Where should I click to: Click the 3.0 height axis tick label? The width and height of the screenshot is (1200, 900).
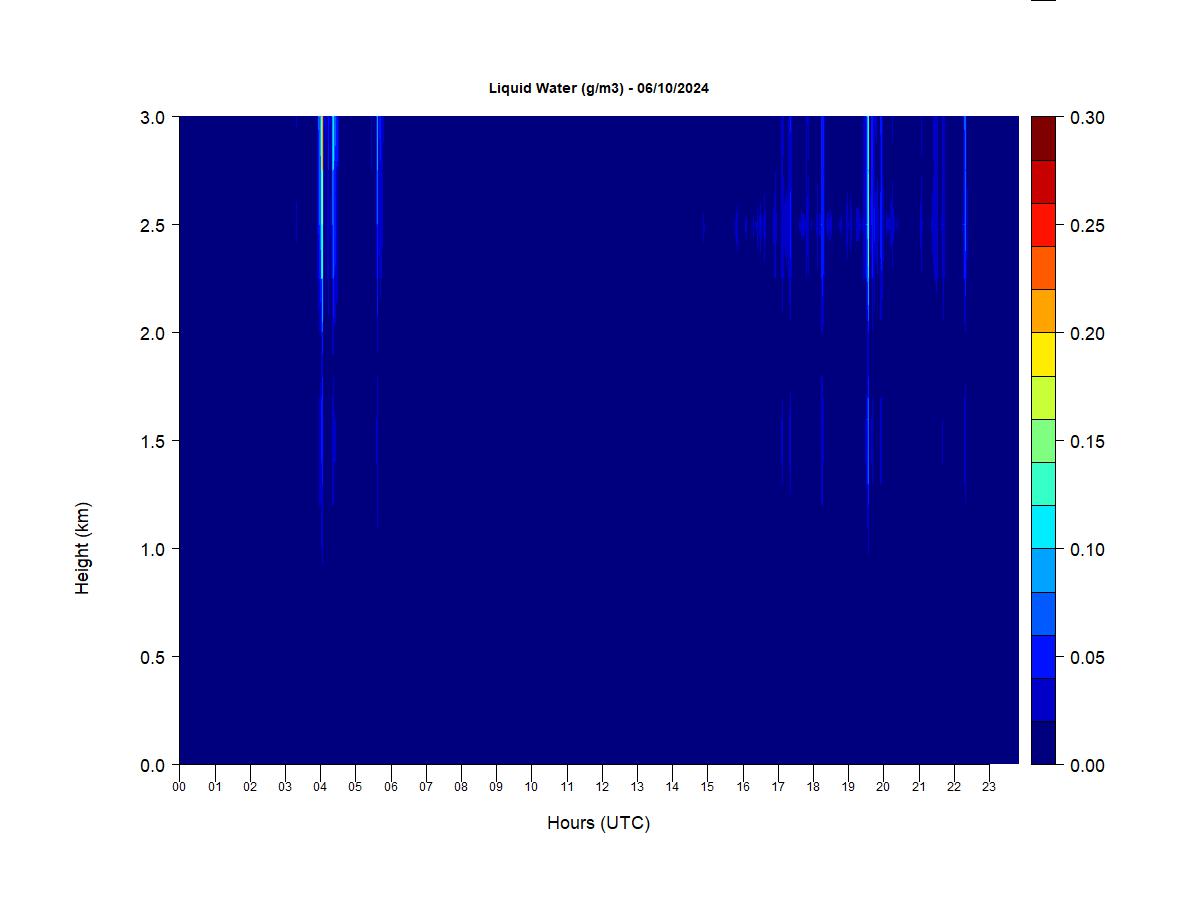[x=153, y=118]
